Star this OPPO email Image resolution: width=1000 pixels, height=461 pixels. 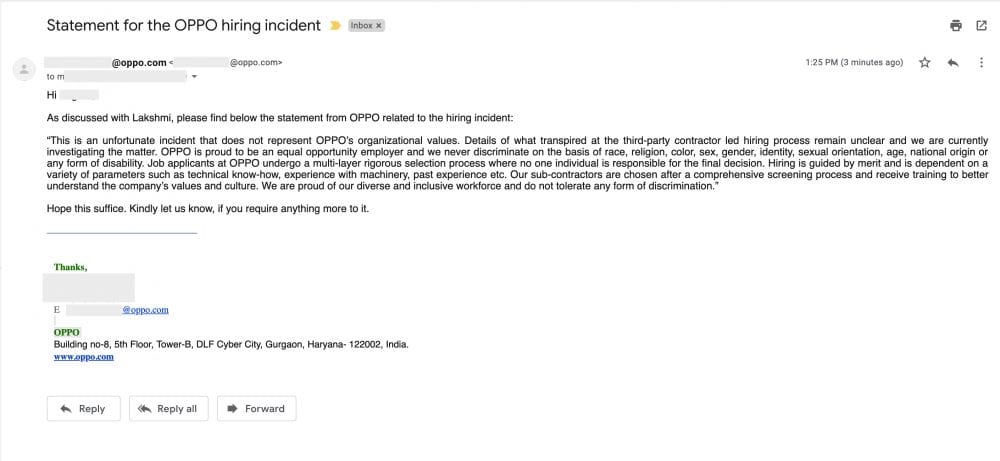(925, 62)
